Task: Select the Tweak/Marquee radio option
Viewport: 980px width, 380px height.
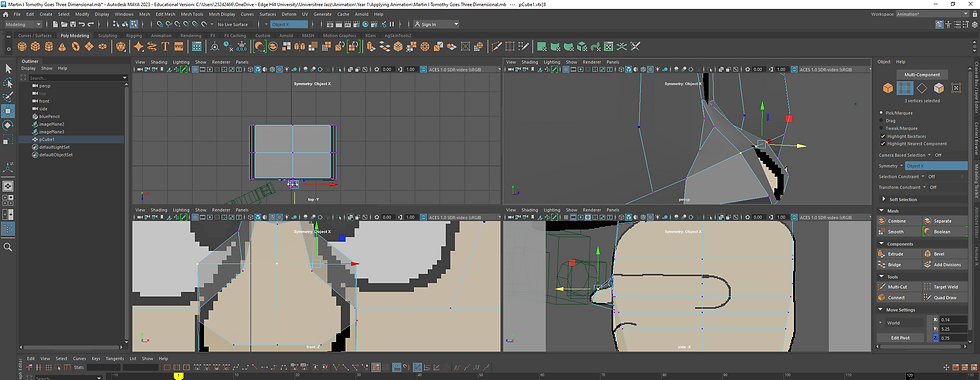Action: [881, 128]
